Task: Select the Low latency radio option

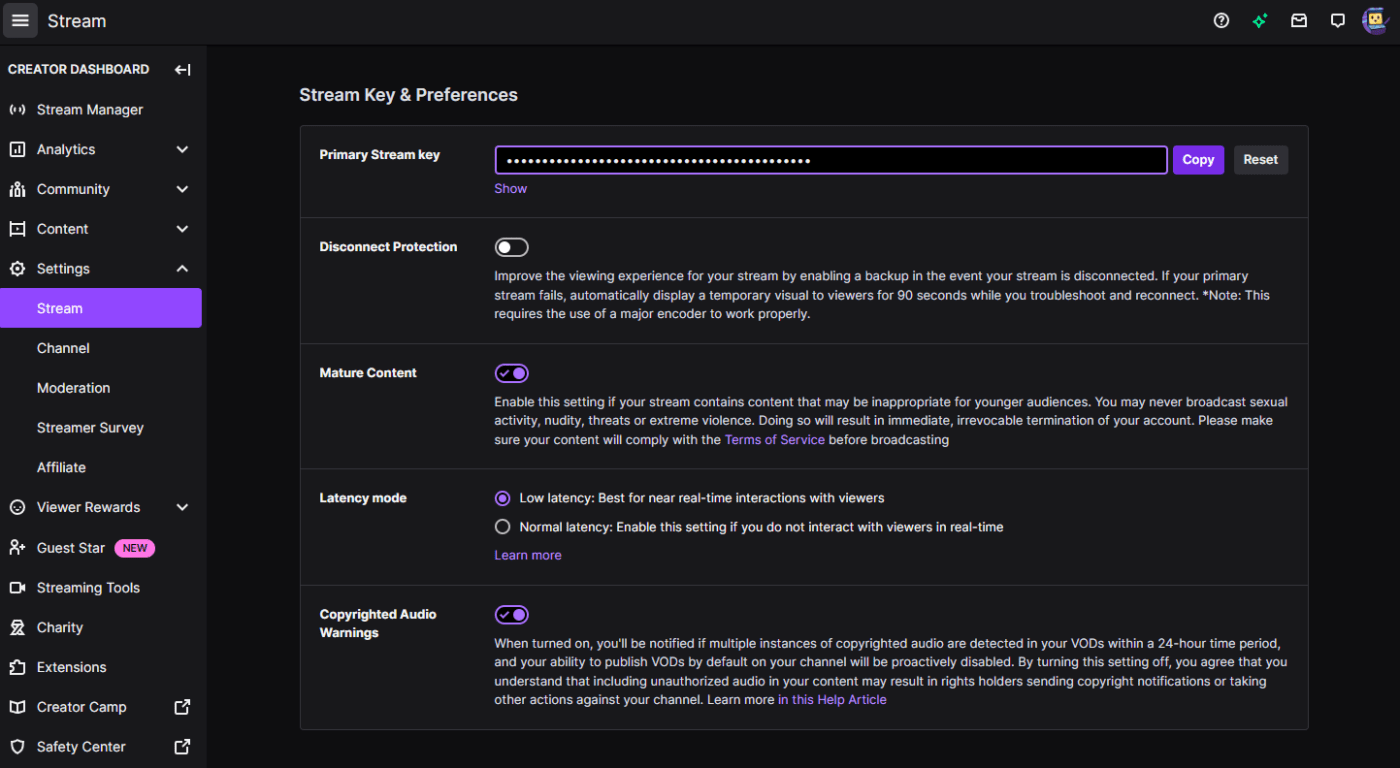Action: pos(502,498)
